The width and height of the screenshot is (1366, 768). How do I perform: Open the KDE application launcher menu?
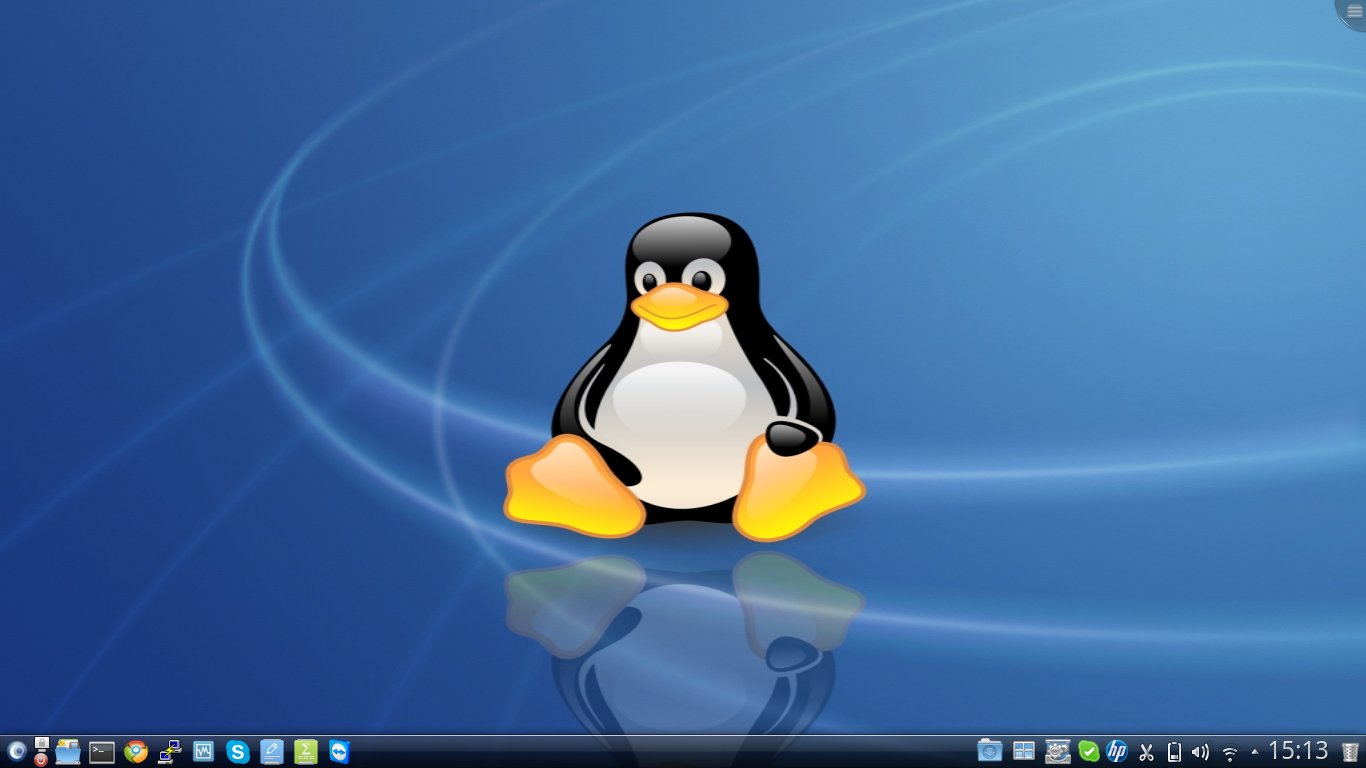[16, 751]
